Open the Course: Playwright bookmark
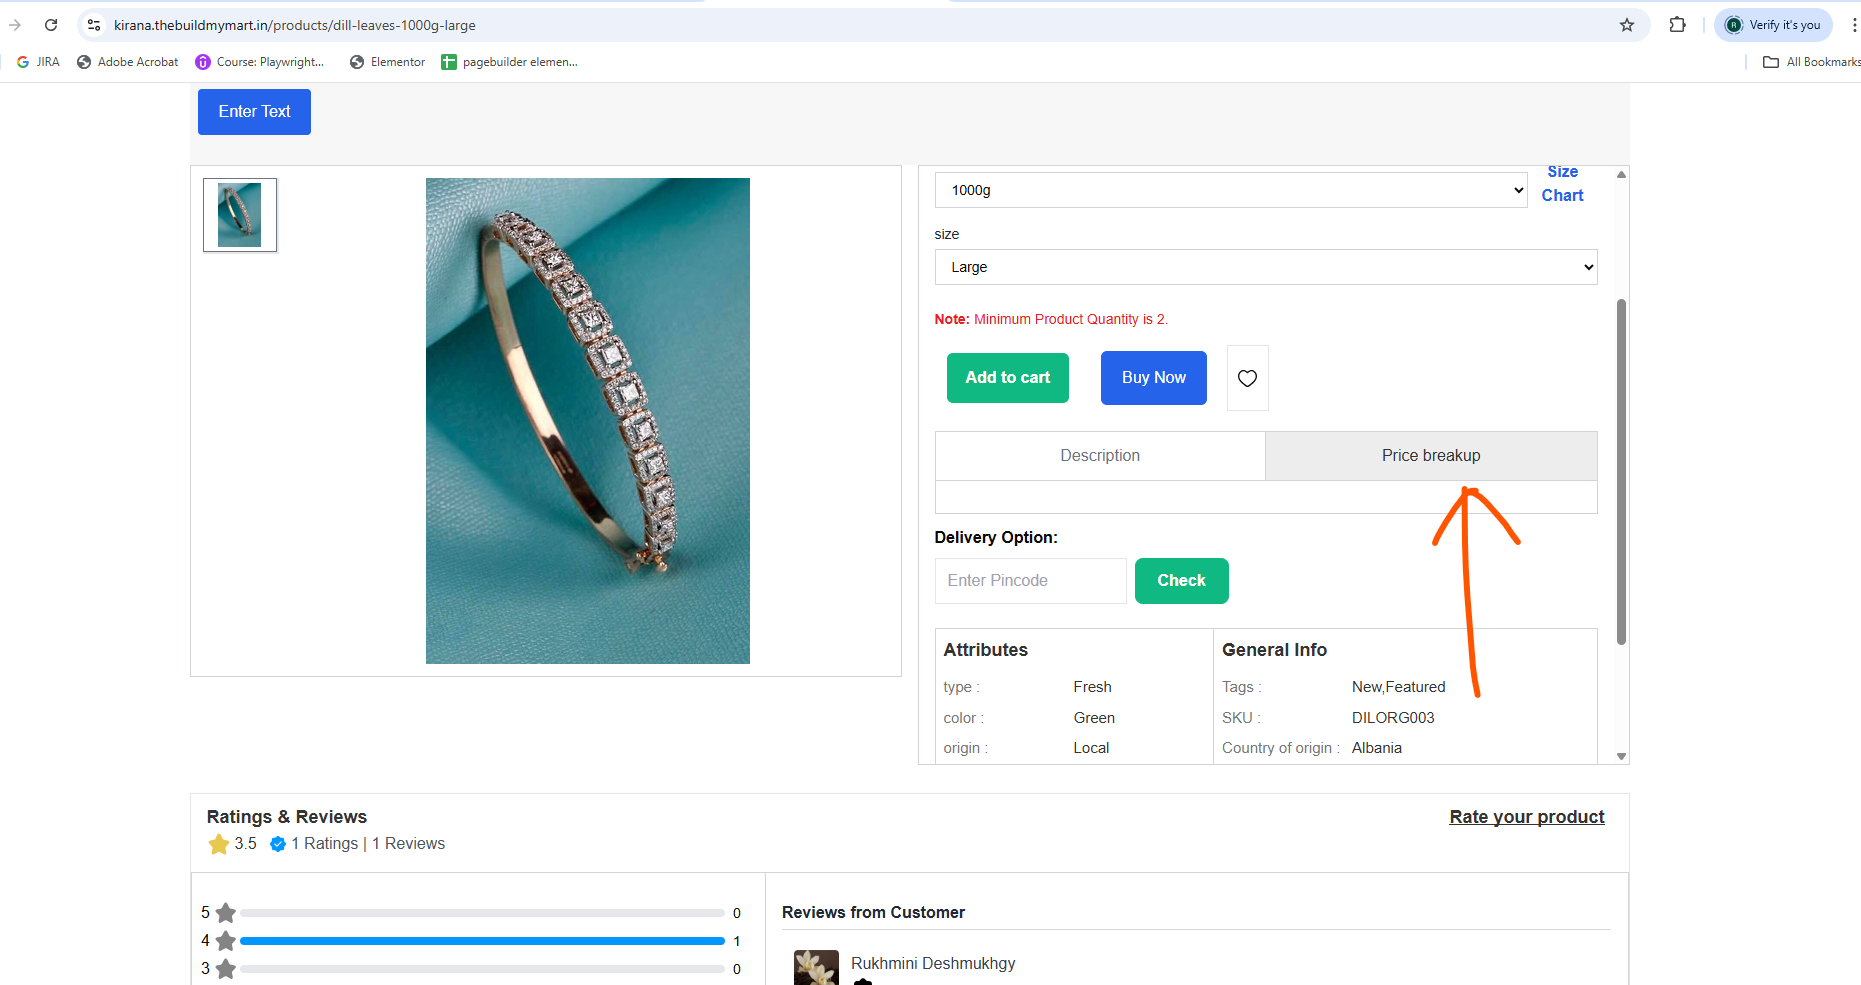Screen dimensions: 1861x985 click(260, 62)
